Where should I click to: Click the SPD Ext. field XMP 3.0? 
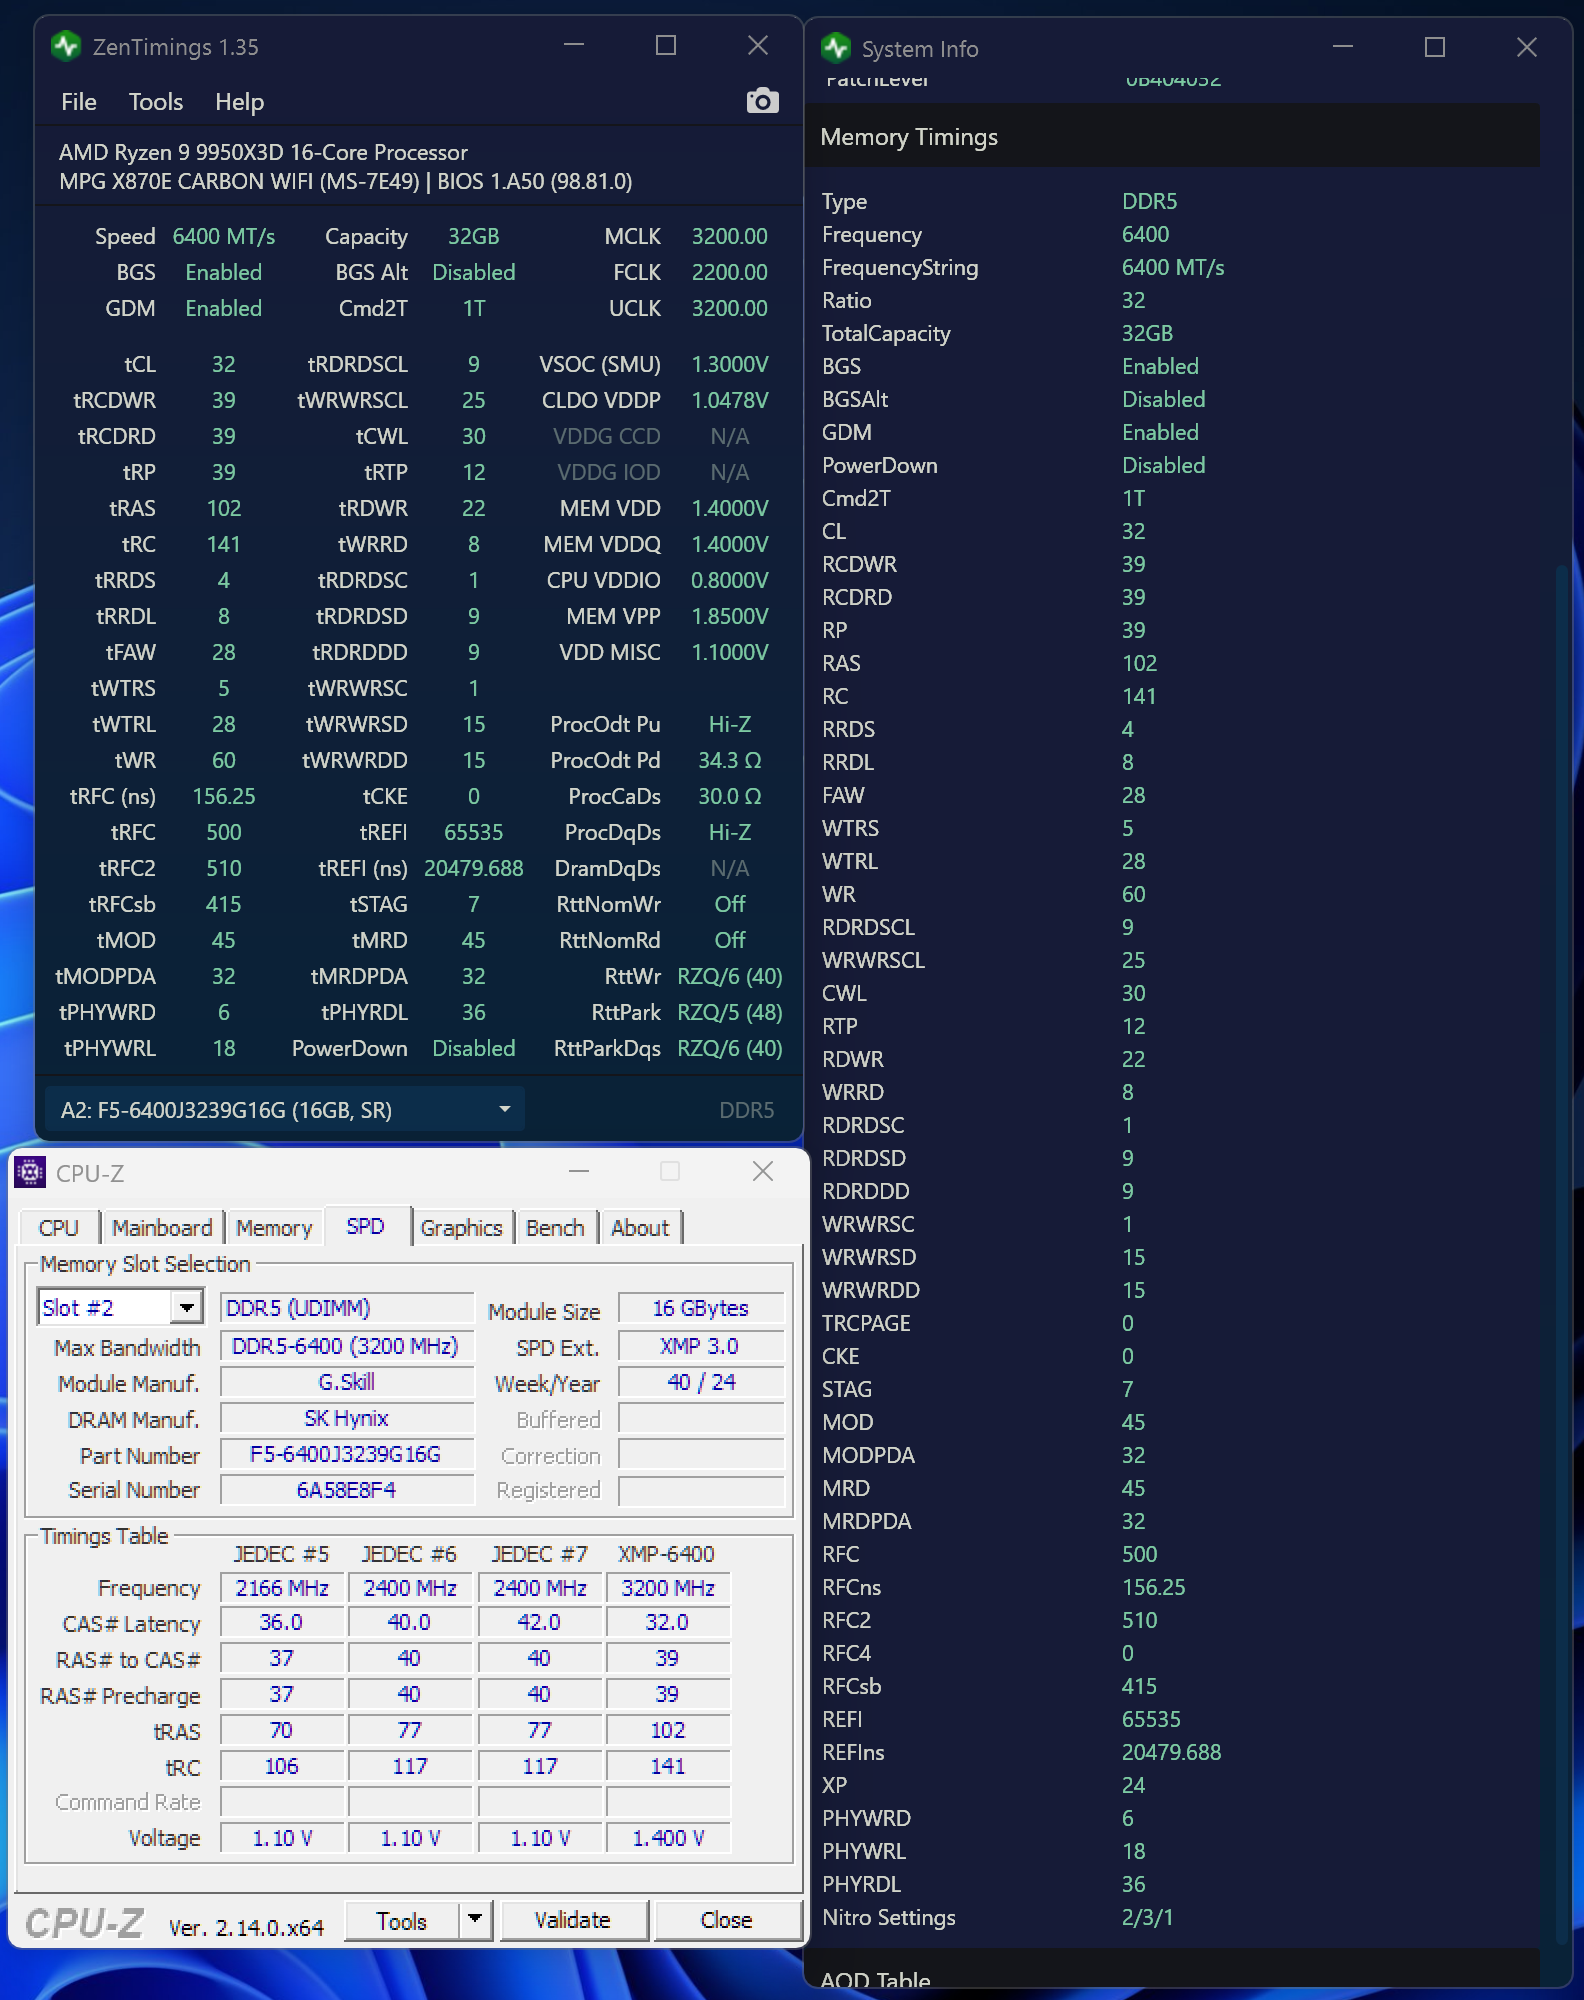[700, 1346]
